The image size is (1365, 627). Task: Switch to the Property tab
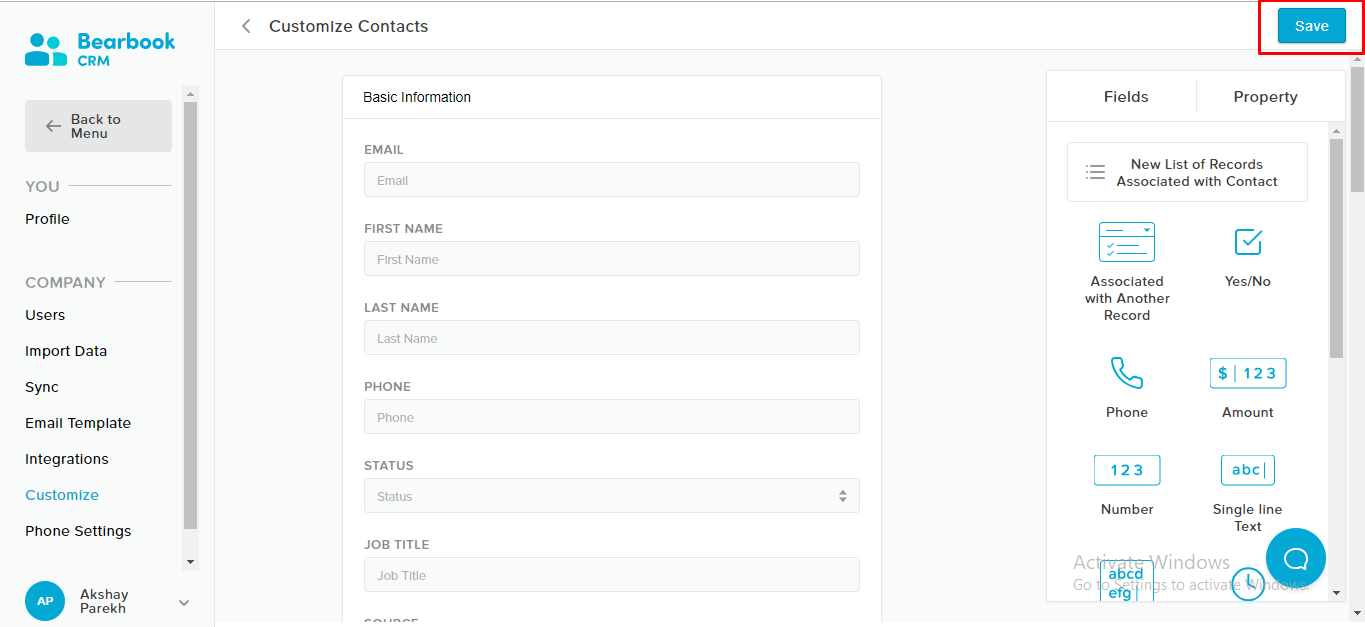pyautogui.click(x=1265, y=97)
